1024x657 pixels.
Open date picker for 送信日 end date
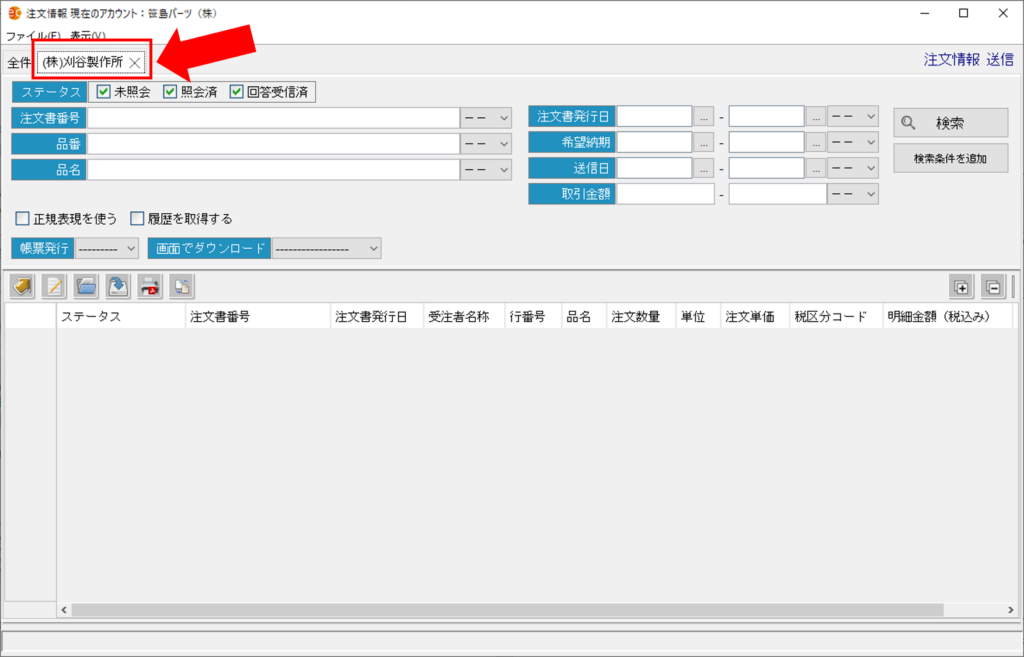816,168
